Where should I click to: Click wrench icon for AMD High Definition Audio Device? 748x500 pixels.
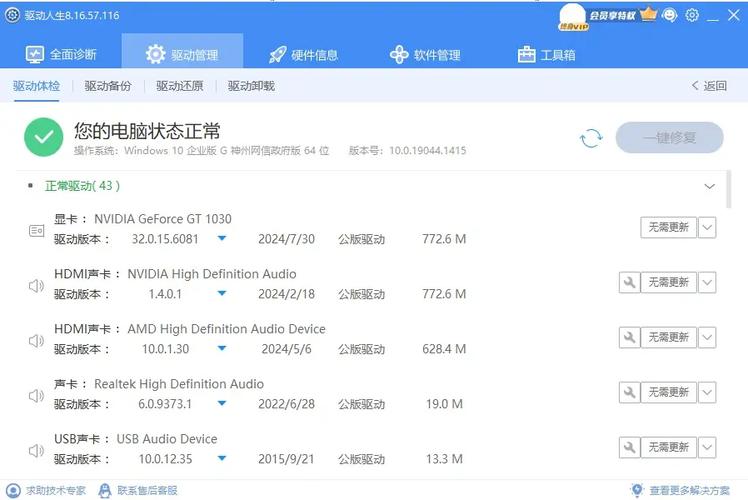click(629, 337)
